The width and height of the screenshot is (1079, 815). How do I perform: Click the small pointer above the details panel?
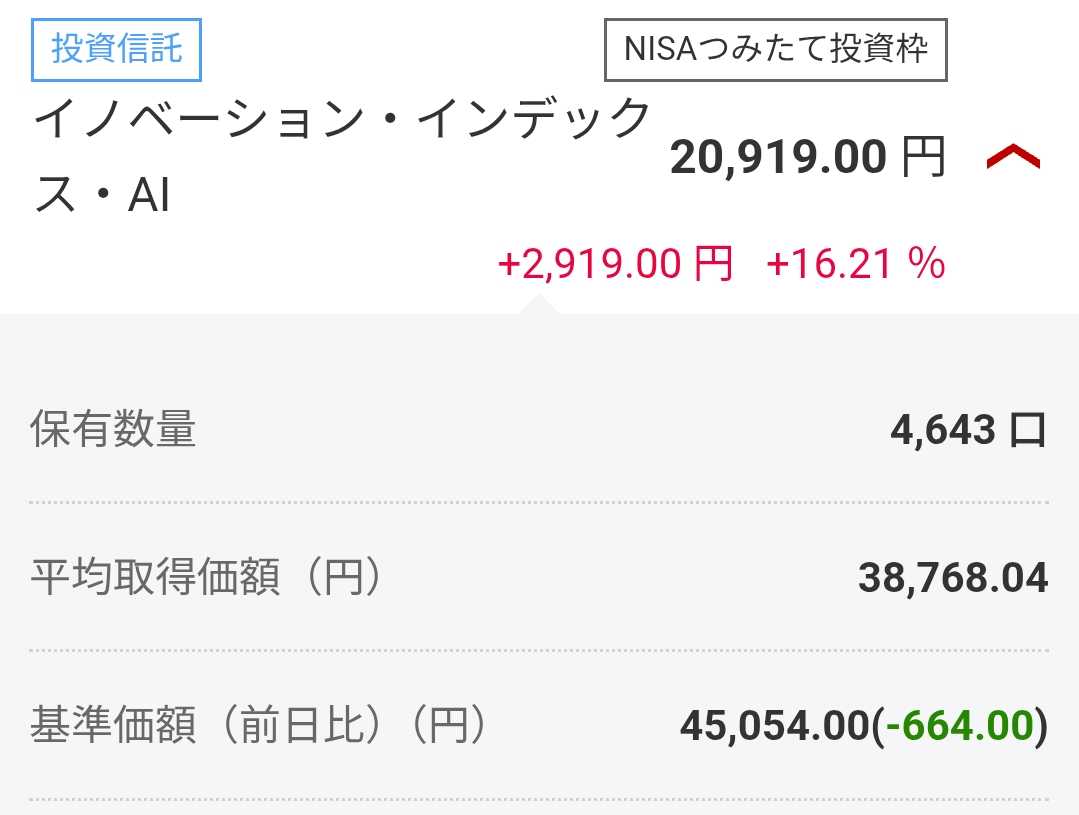(x=537, y=304)
